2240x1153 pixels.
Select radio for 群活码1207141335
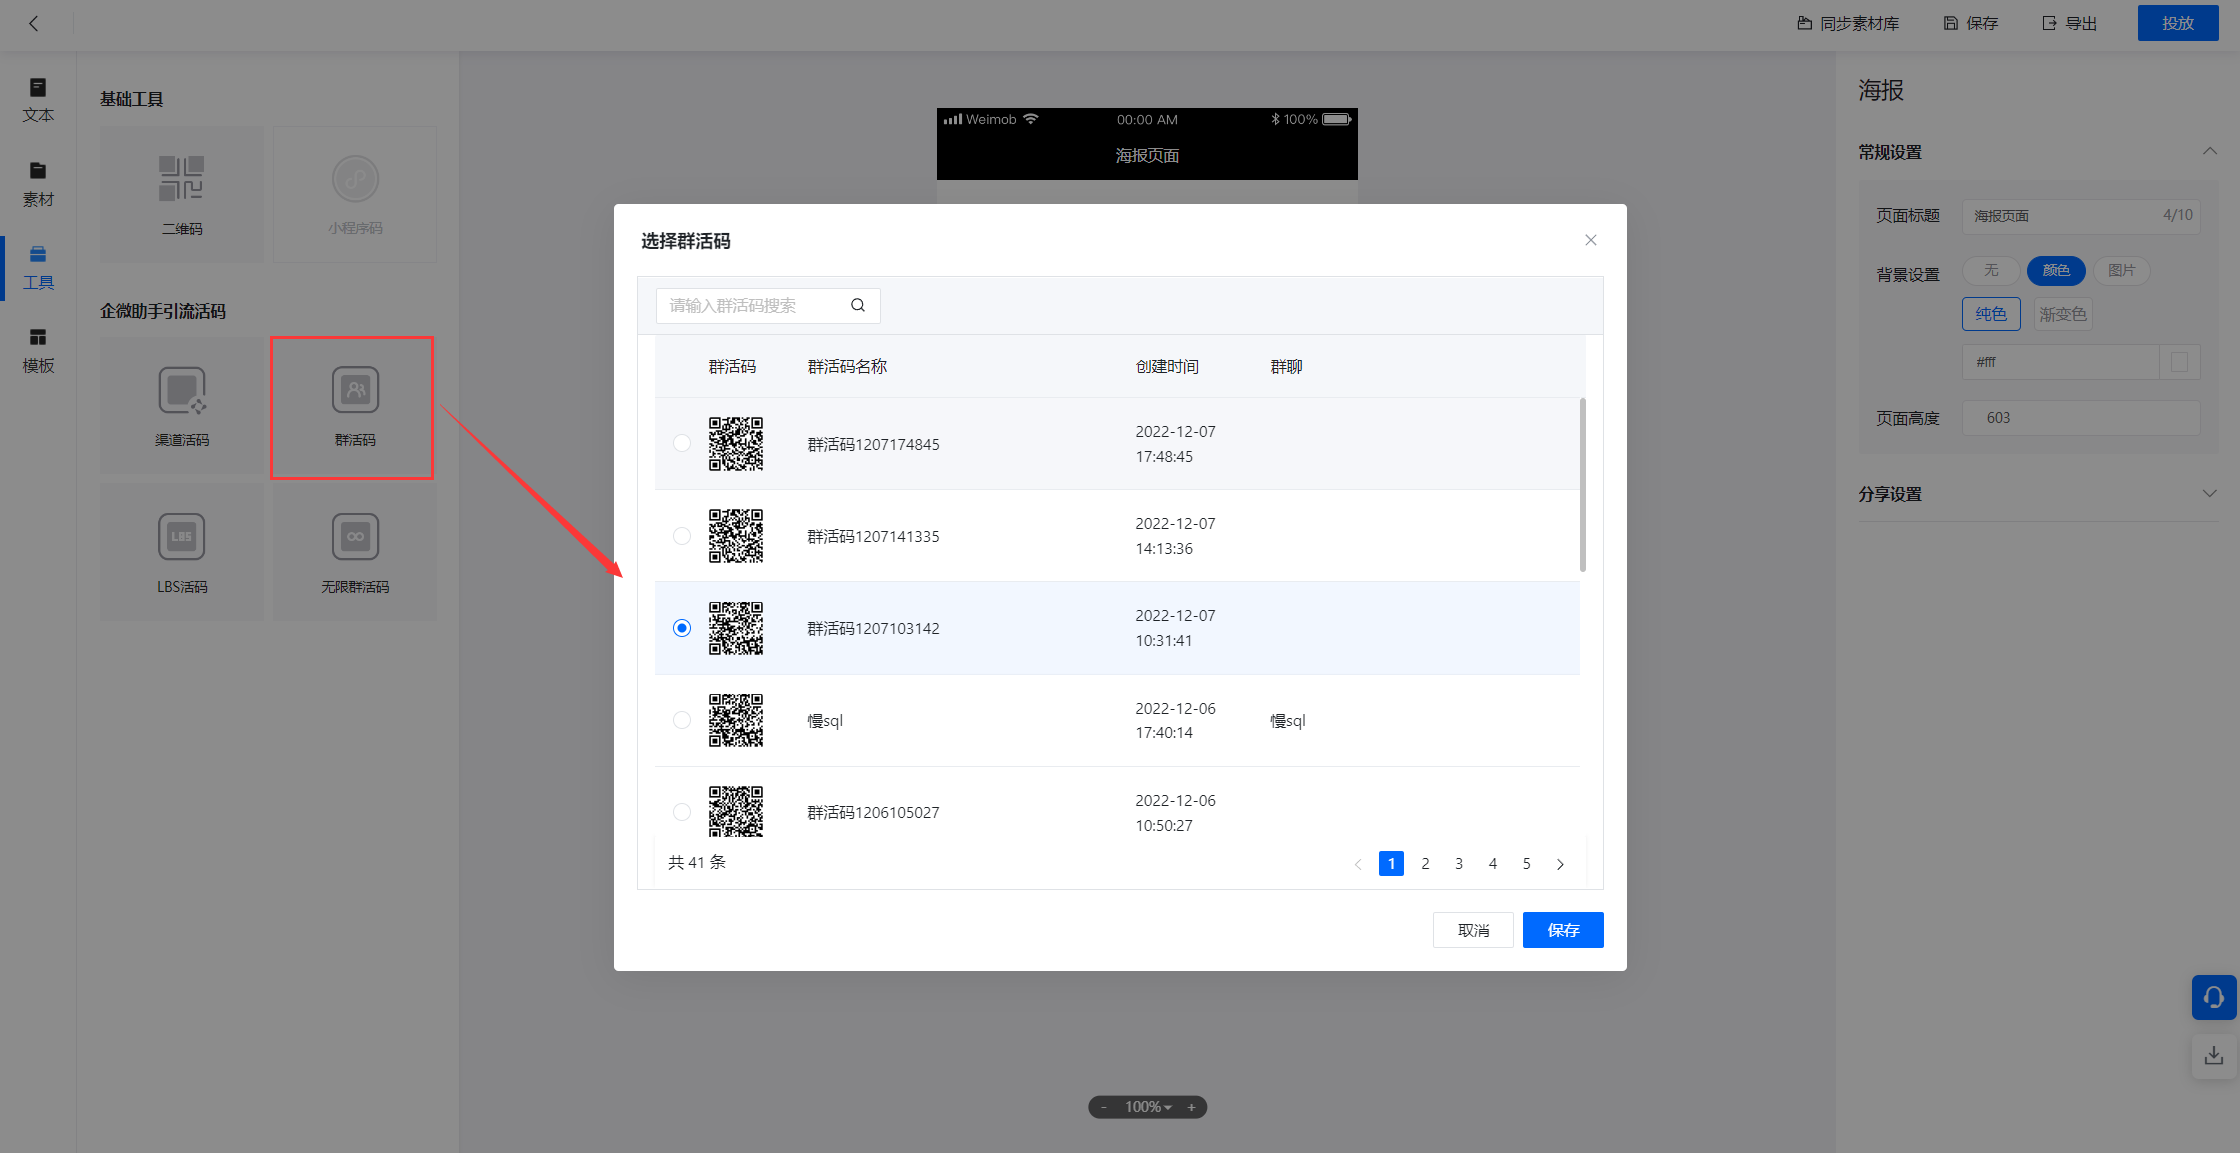682,536
